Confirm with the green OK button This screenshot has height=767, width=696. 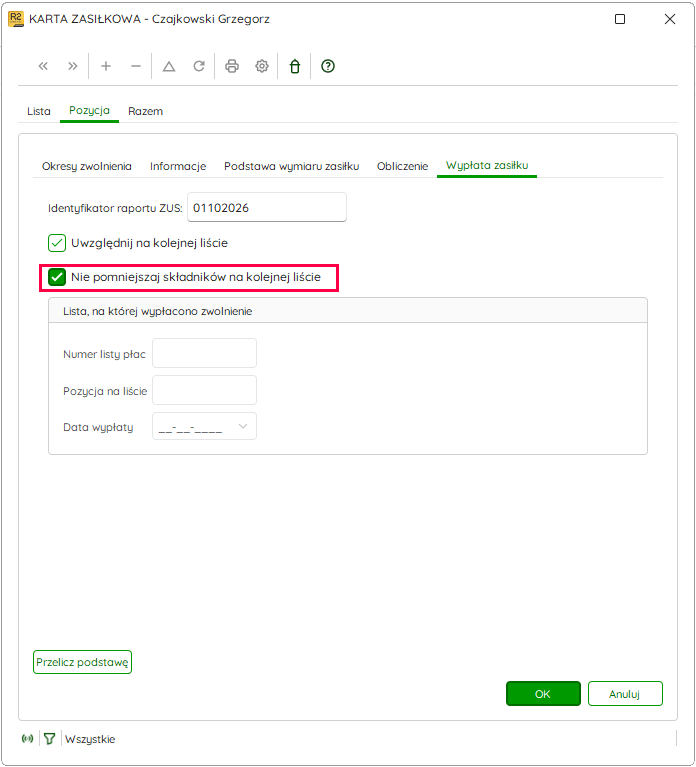coord(543,694)
